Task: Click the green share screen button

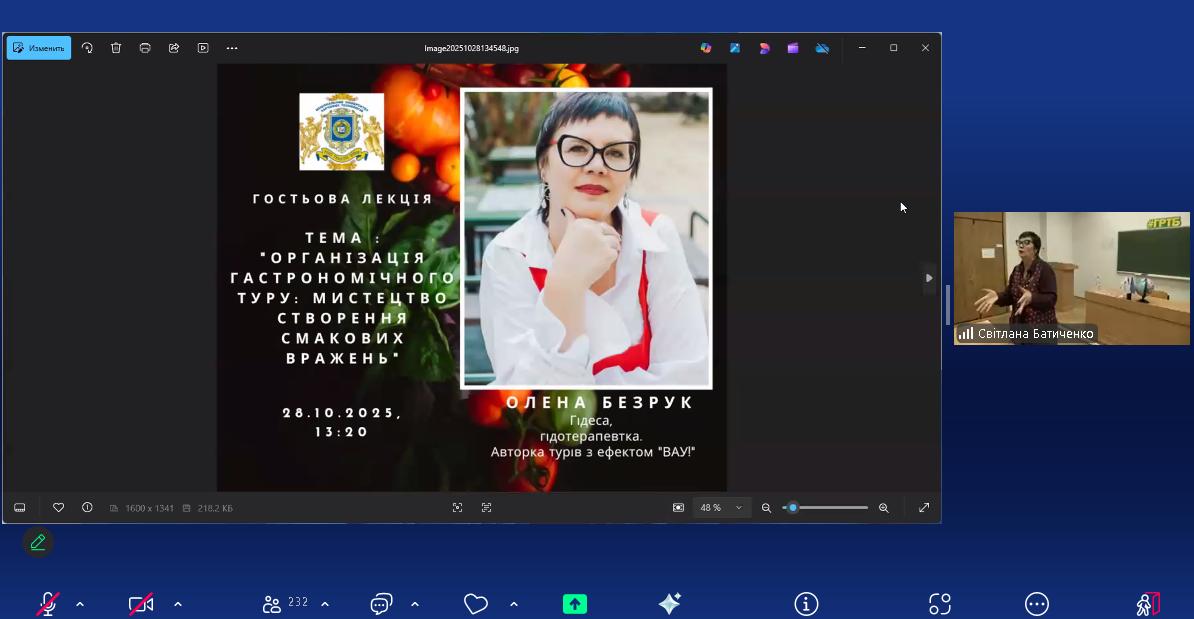Action: click(x=575, y=605)
